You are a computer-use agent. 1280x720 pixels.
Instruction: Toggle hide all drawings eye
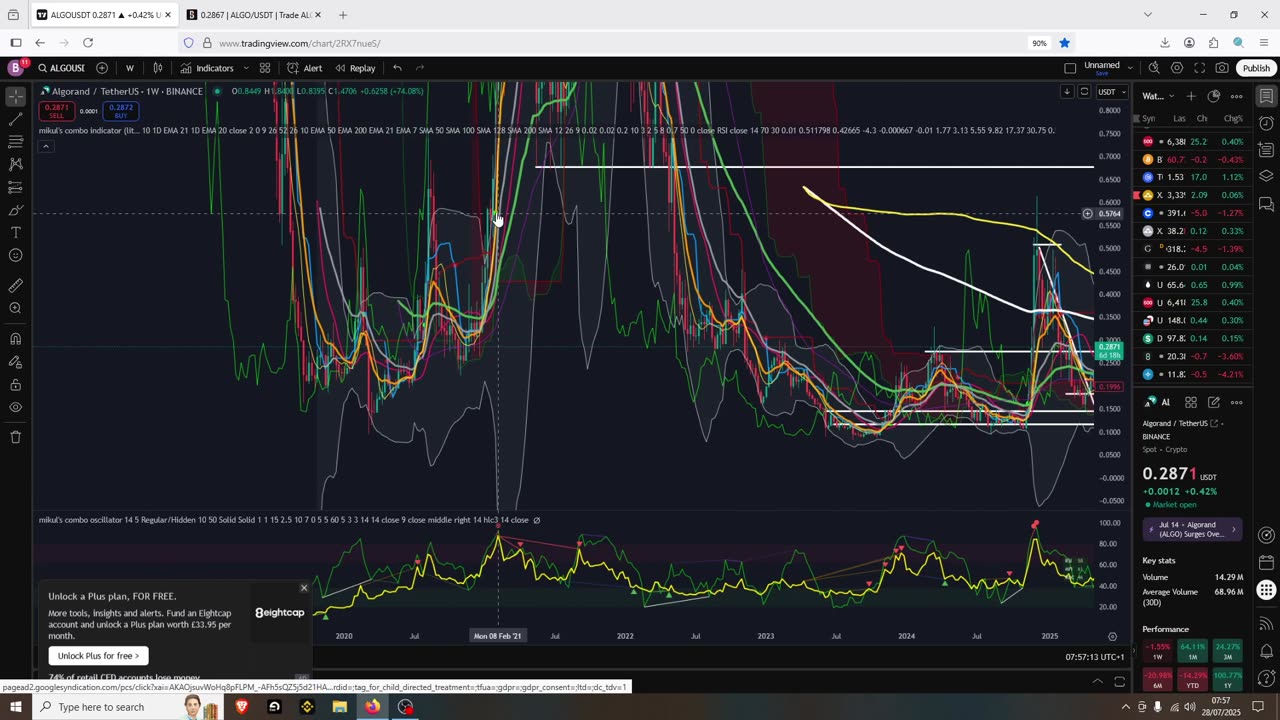tap(15, 407)
